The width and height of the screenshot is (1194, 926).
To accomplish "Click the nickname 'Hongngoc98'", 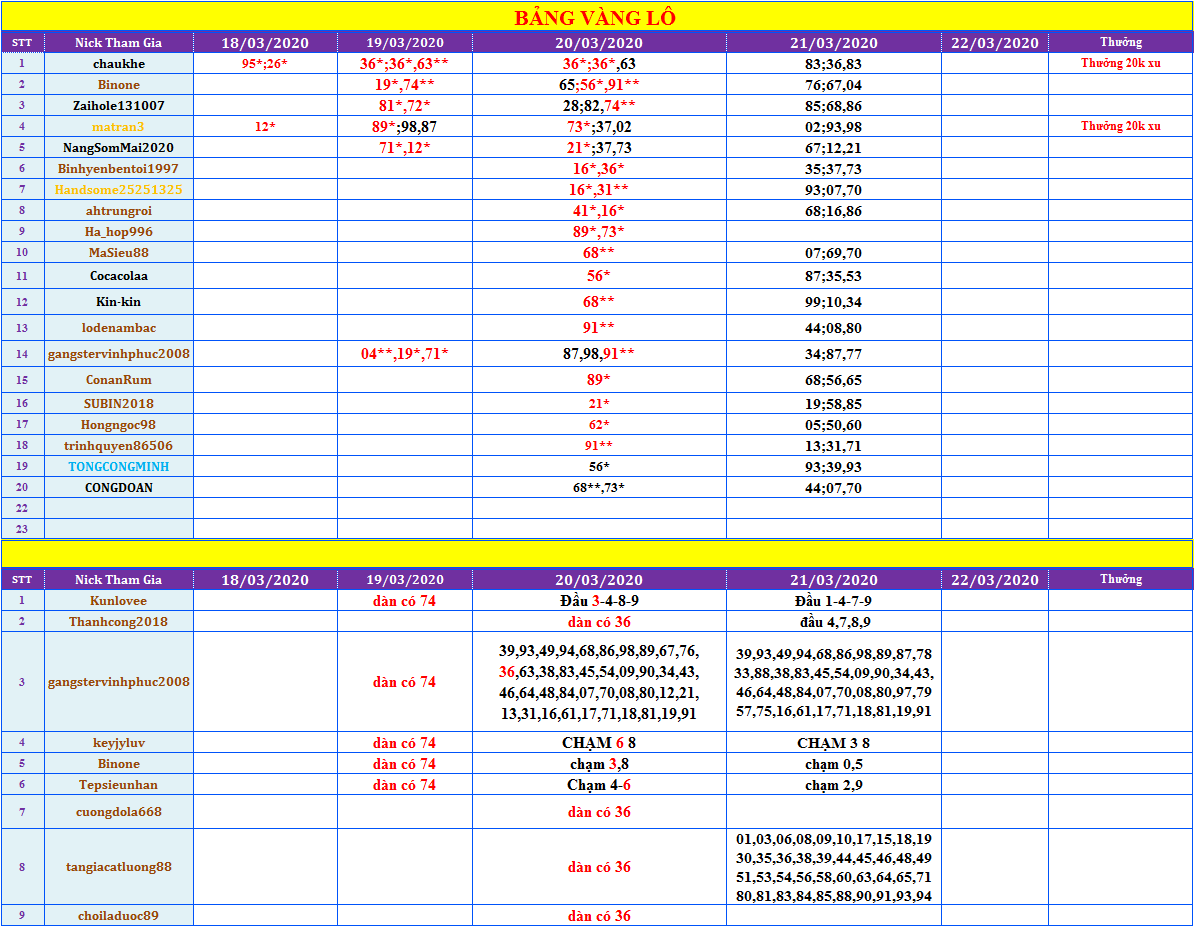I will coord(119,425).
